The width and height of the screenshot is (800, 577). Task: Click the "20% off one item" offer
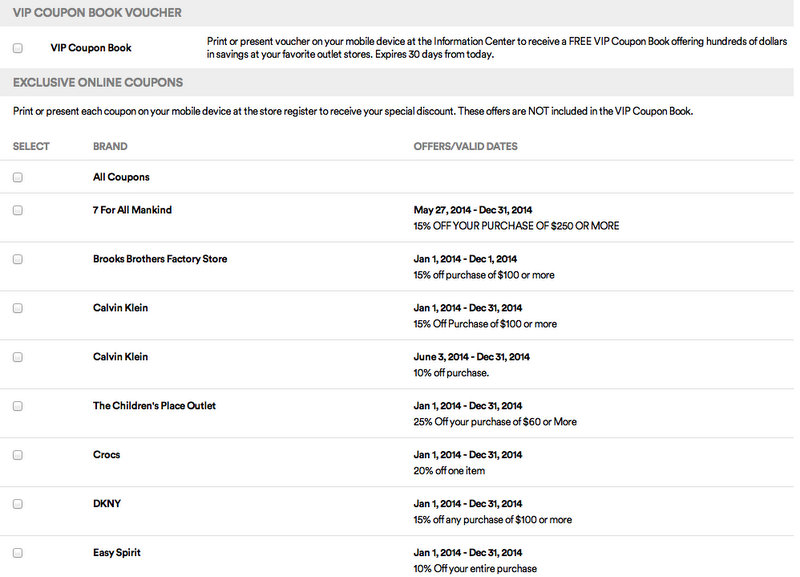point(449,471)
